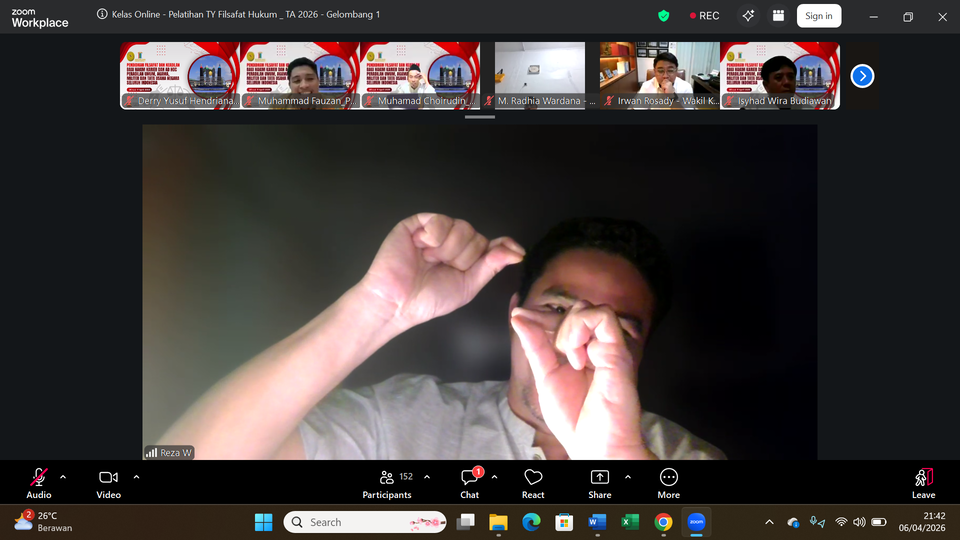Expand audio options chevron beside Audio
The image size is (960, 540).
tap(63, 477)
